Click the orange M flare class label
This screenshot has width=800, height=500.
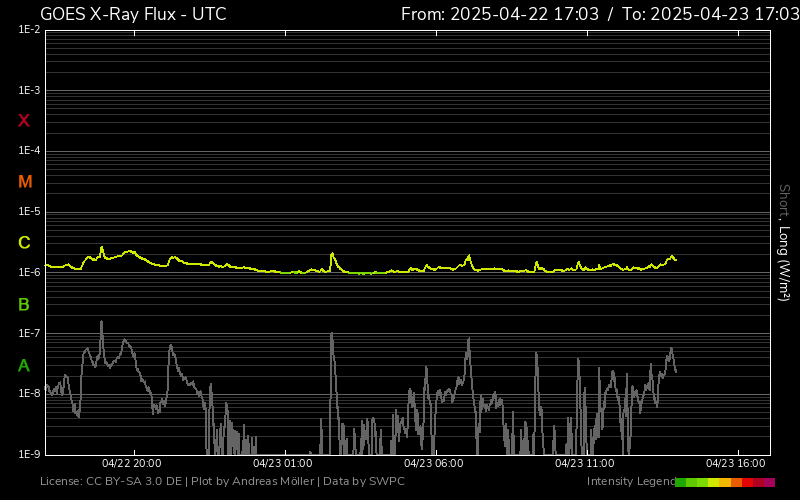(x=25, y=182)
